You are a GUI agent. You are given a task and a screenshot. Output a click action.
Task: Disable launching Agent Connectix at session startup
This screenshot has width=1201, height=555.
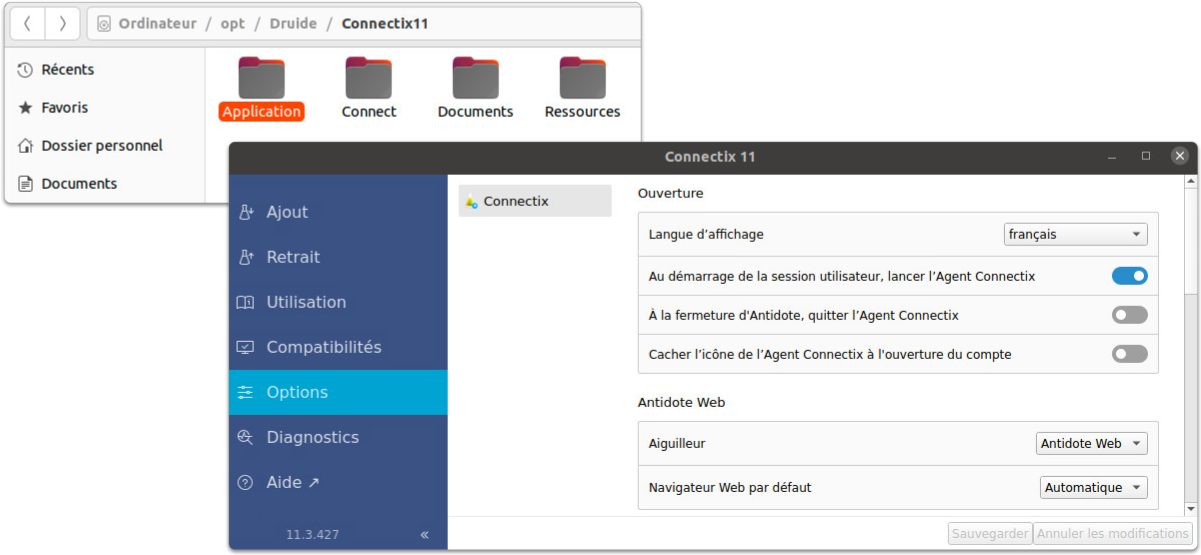pyautogui.click(x=1129, y=276)
